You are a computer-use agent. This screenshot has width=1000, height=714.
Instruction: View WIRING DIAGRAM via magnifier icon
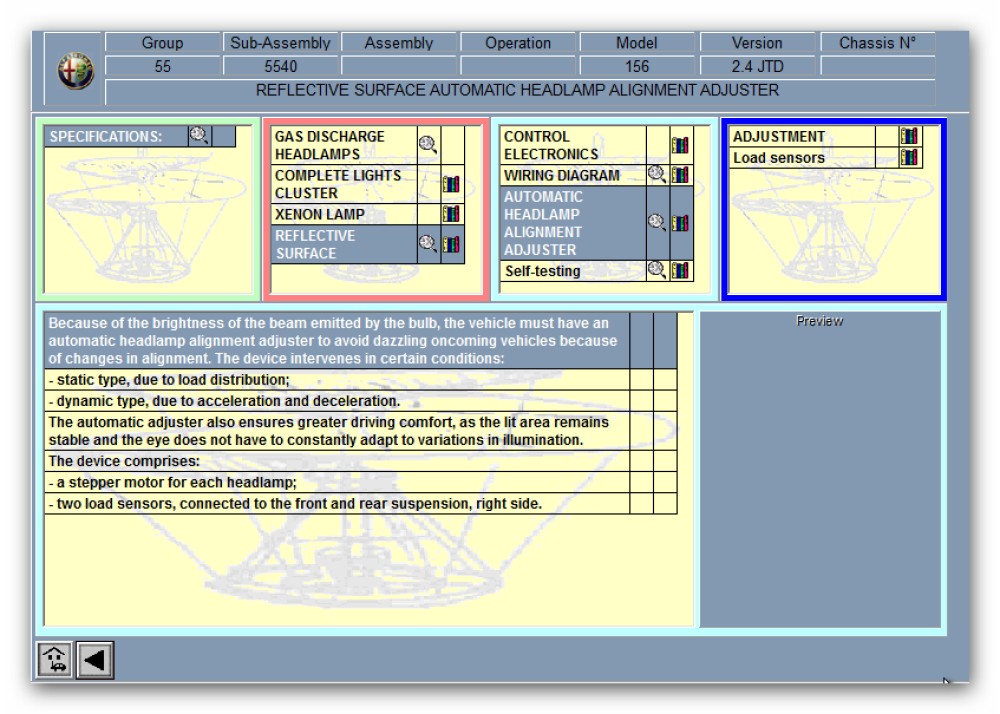(657, 175)
